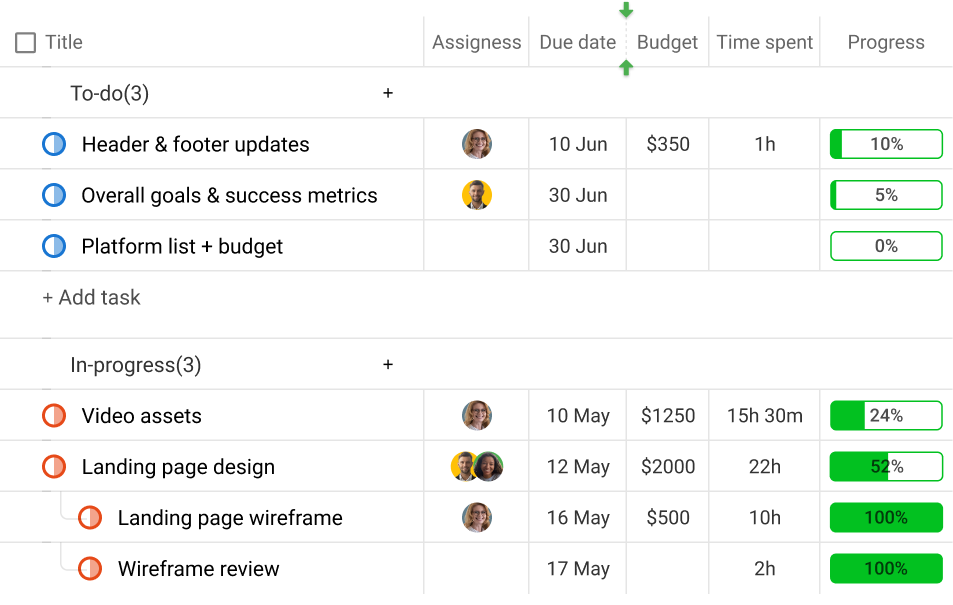Collapse the In-progress(3) group
This screenshot has height=605, width=953.
(136, 364)
